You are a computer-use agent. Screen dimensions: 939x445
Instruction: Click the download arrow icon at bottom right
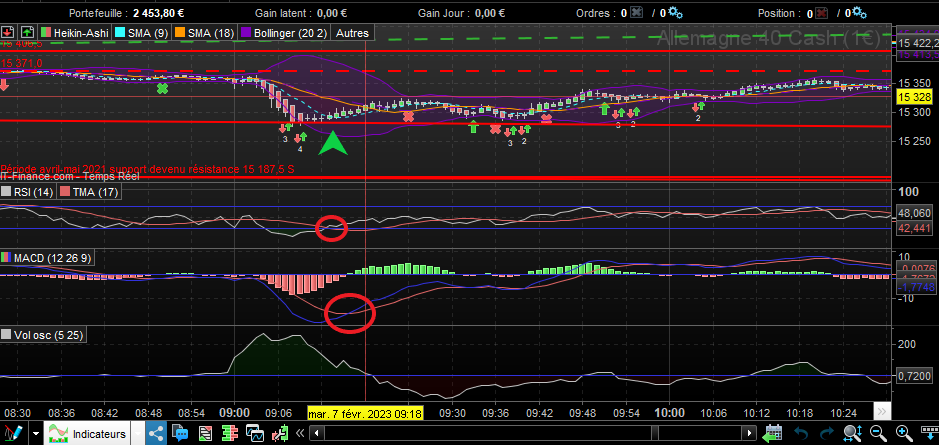point(928,433)
